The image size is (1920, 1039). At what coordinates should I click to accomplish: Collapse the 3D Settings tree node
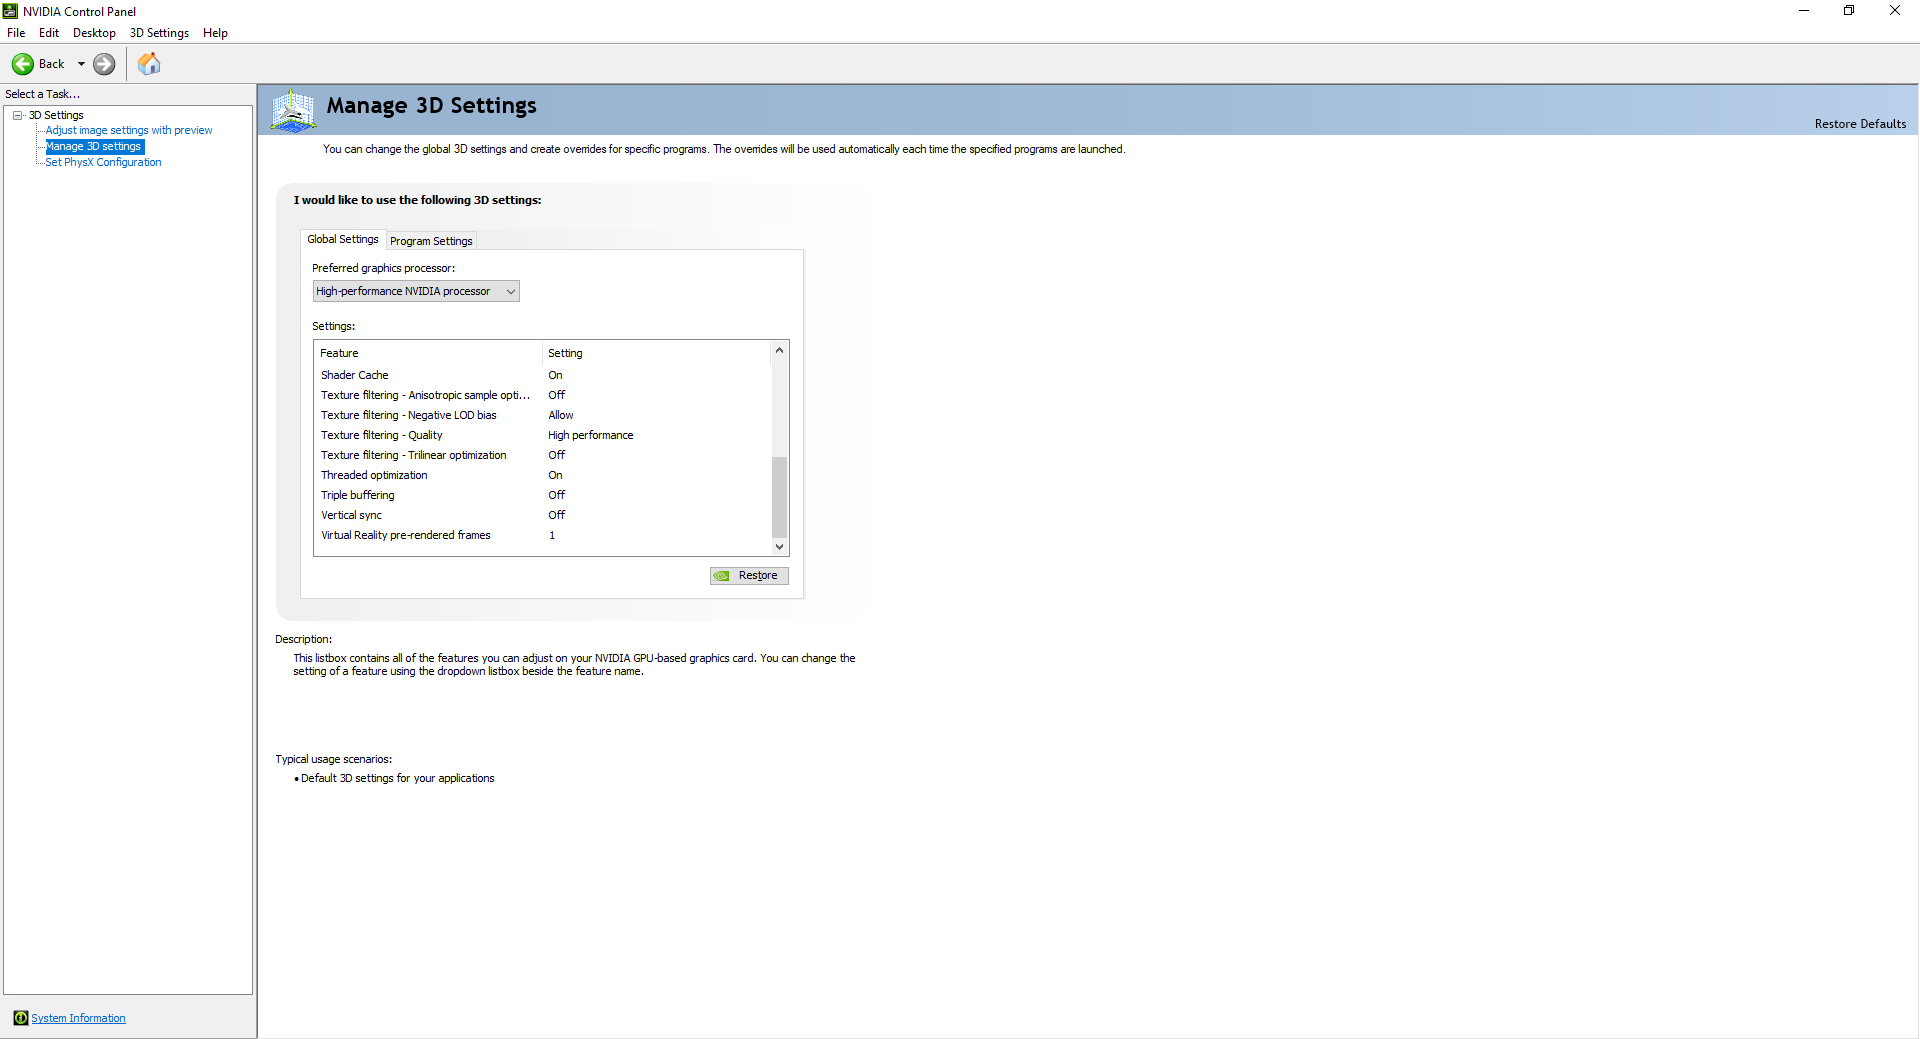[x=18, y=115]
